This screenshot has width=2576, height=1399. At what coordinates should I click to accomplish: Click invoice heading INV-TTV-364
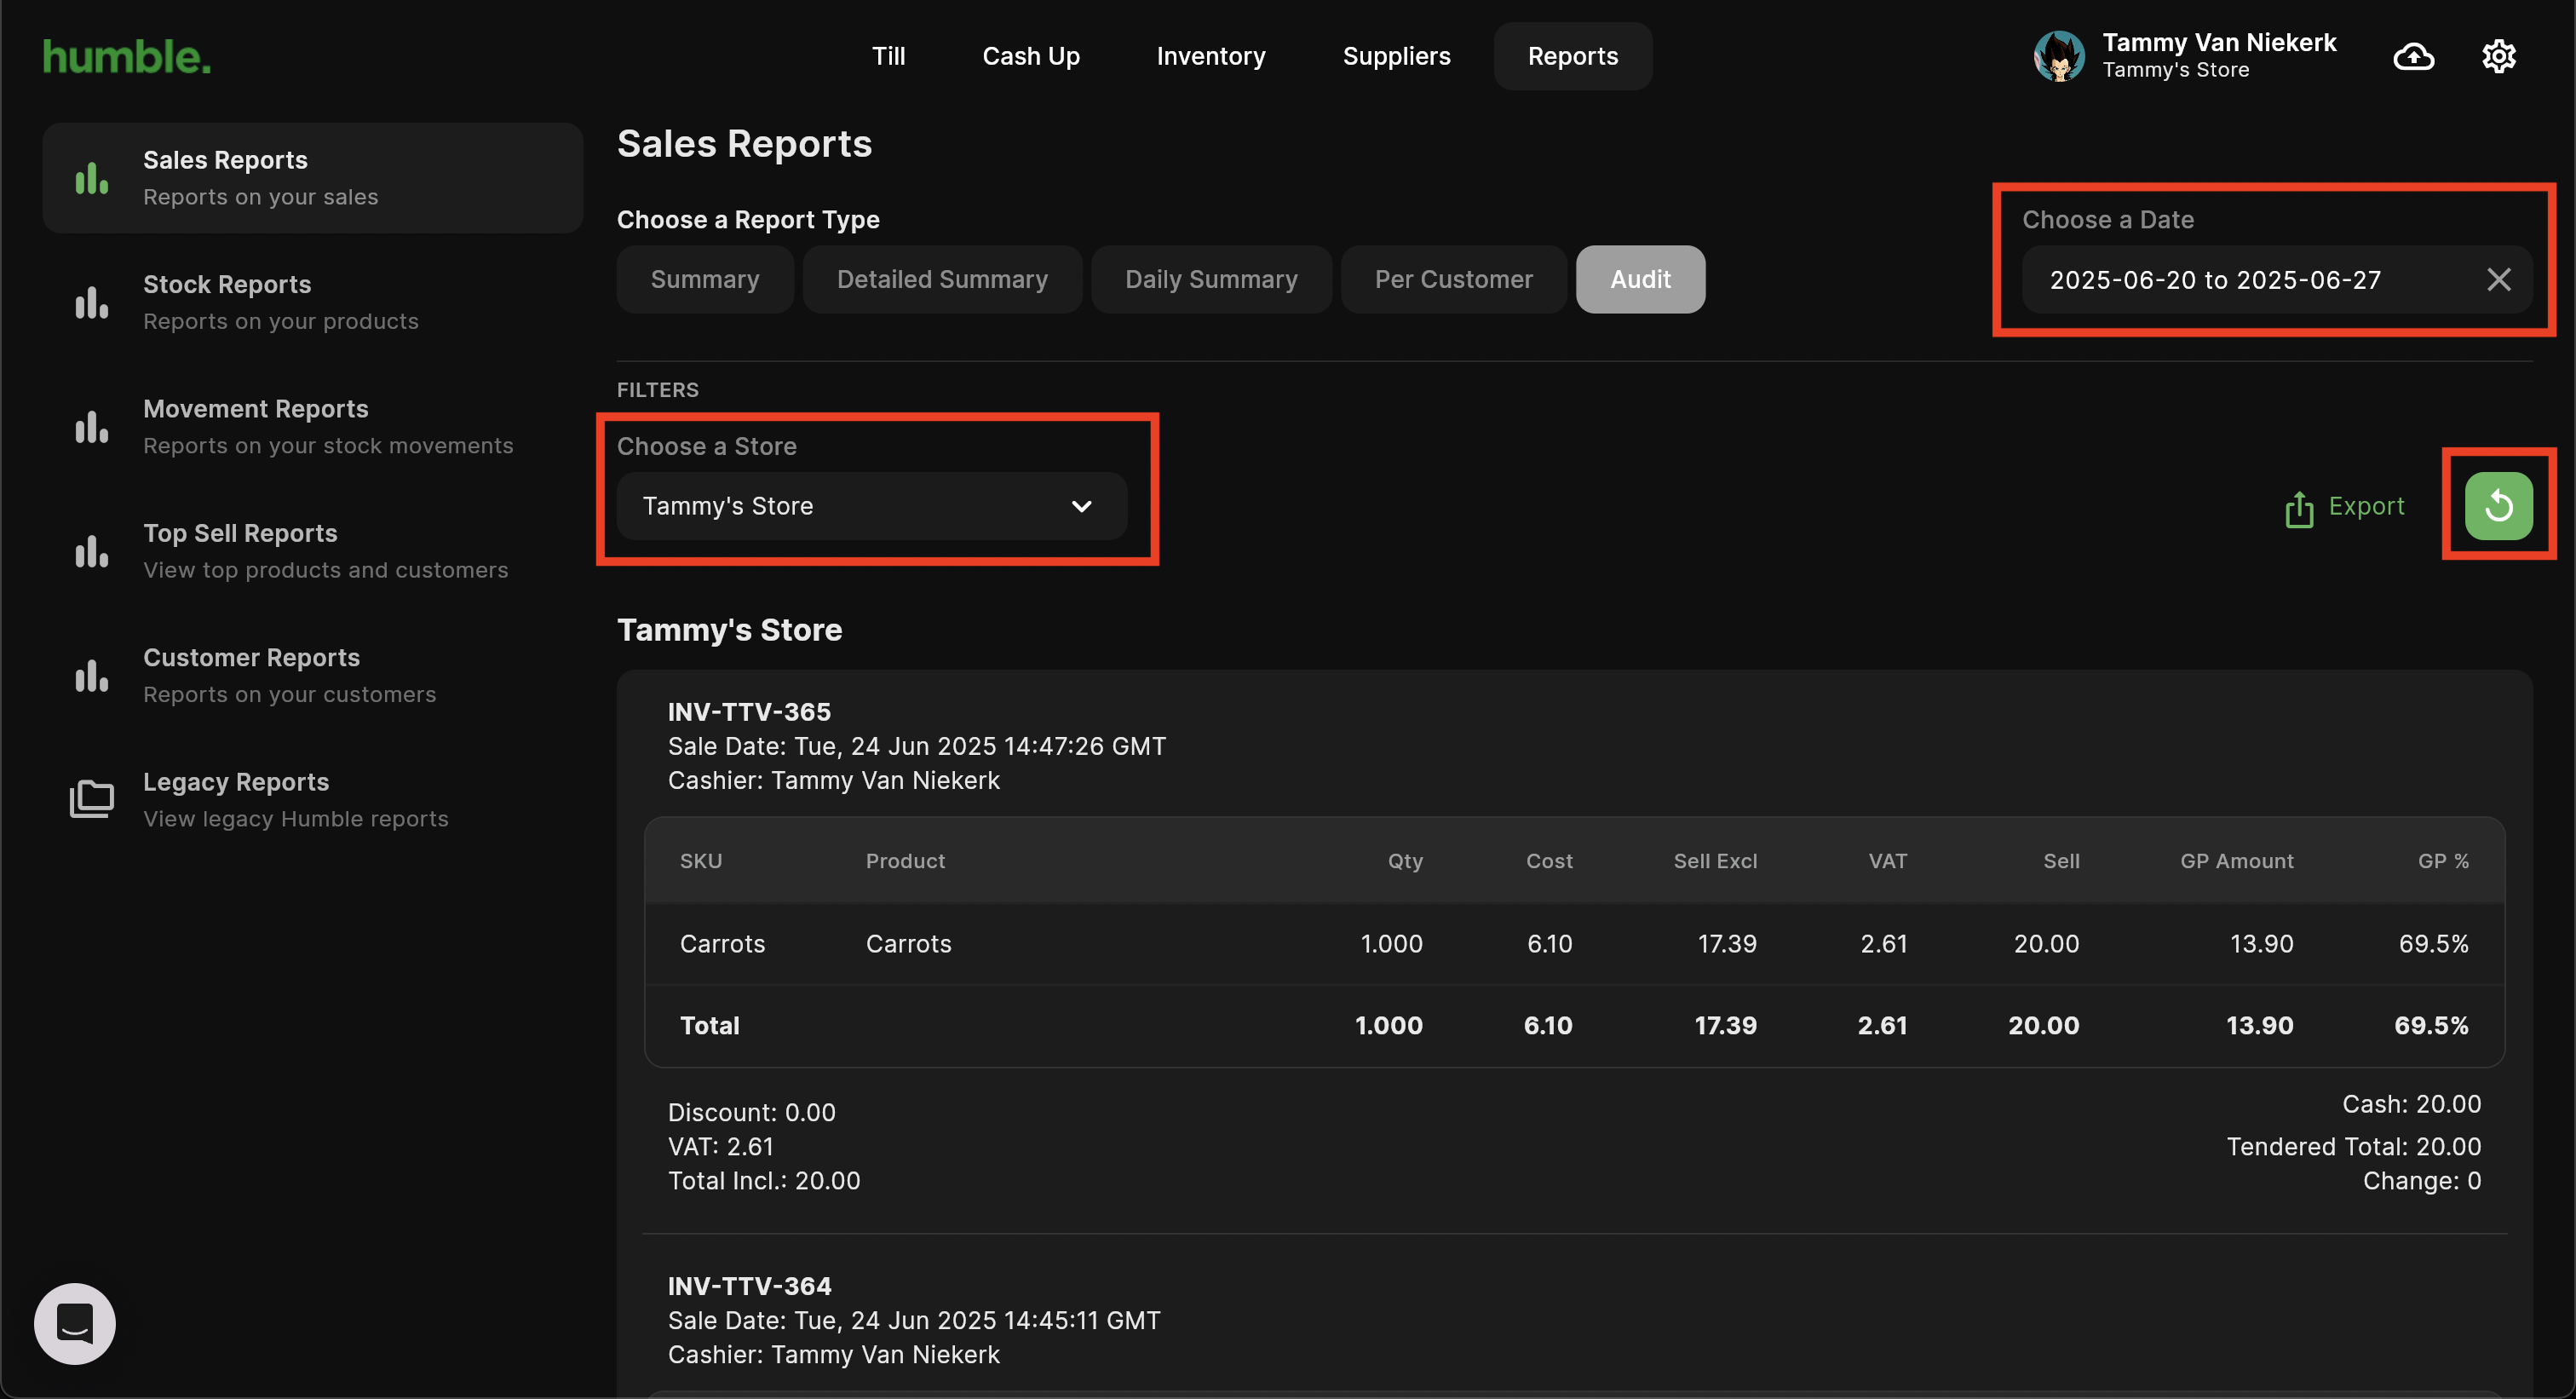tap(749, 1286)
